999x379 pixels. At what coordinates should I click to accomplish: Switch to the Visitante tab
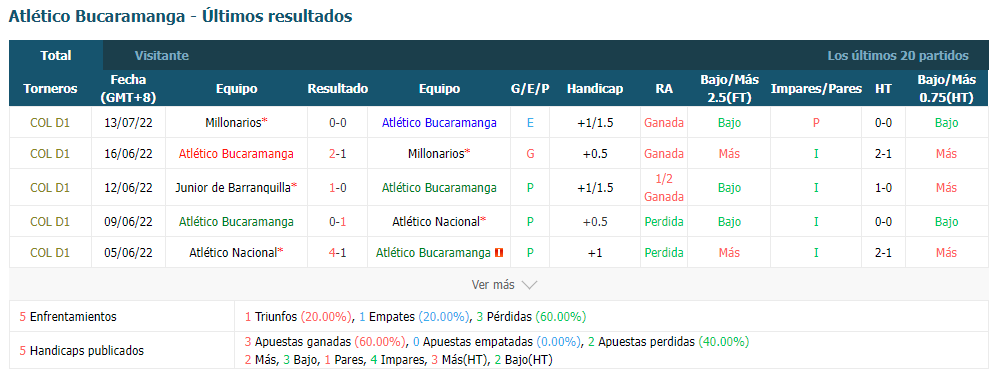coord(162,55)
